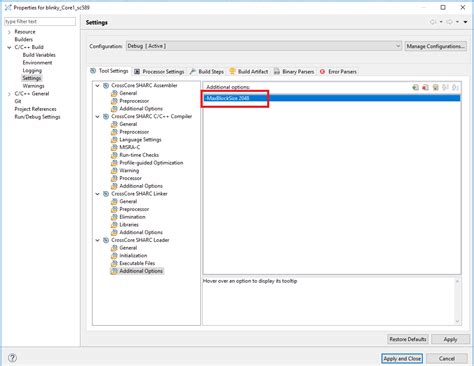
Task: Select Builders in the left tree
Action: (x=24, y=39)
